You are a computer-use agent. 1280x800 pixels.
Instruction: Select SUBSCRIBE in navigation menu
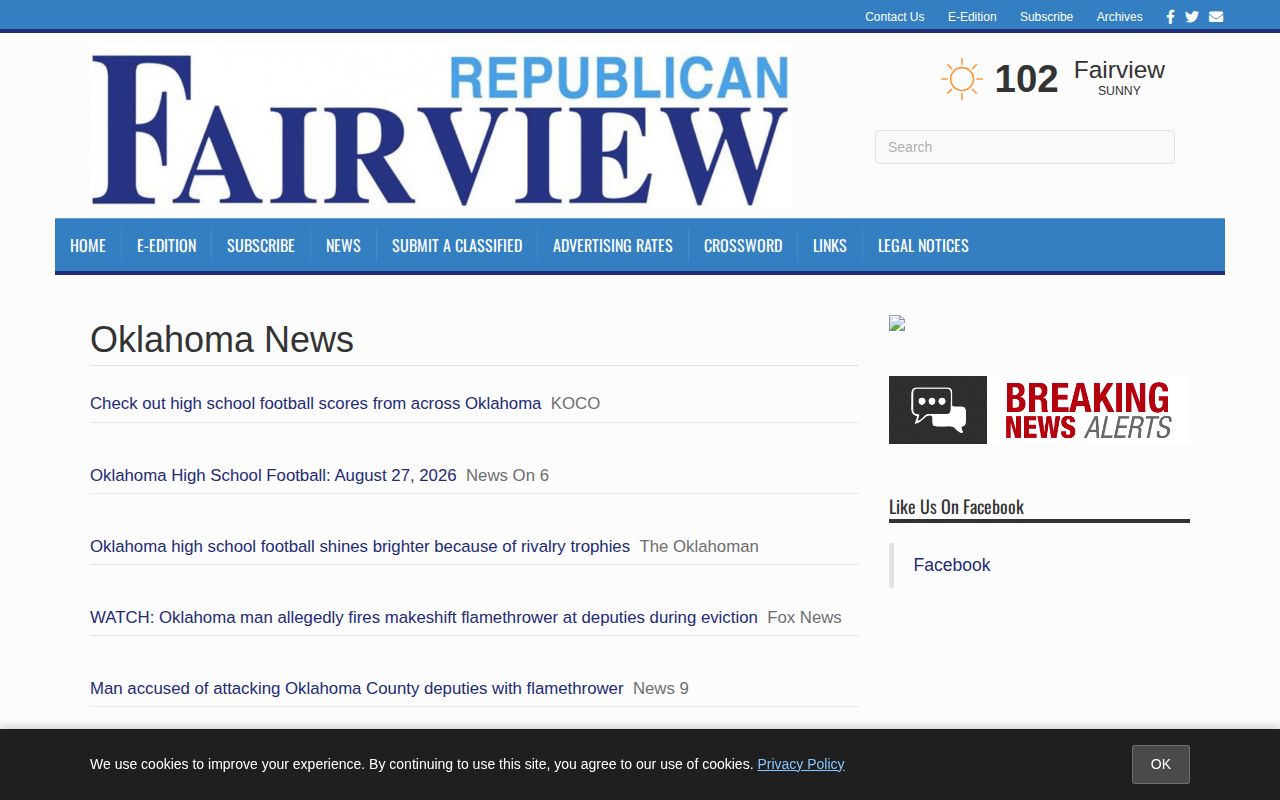[261, 246]
